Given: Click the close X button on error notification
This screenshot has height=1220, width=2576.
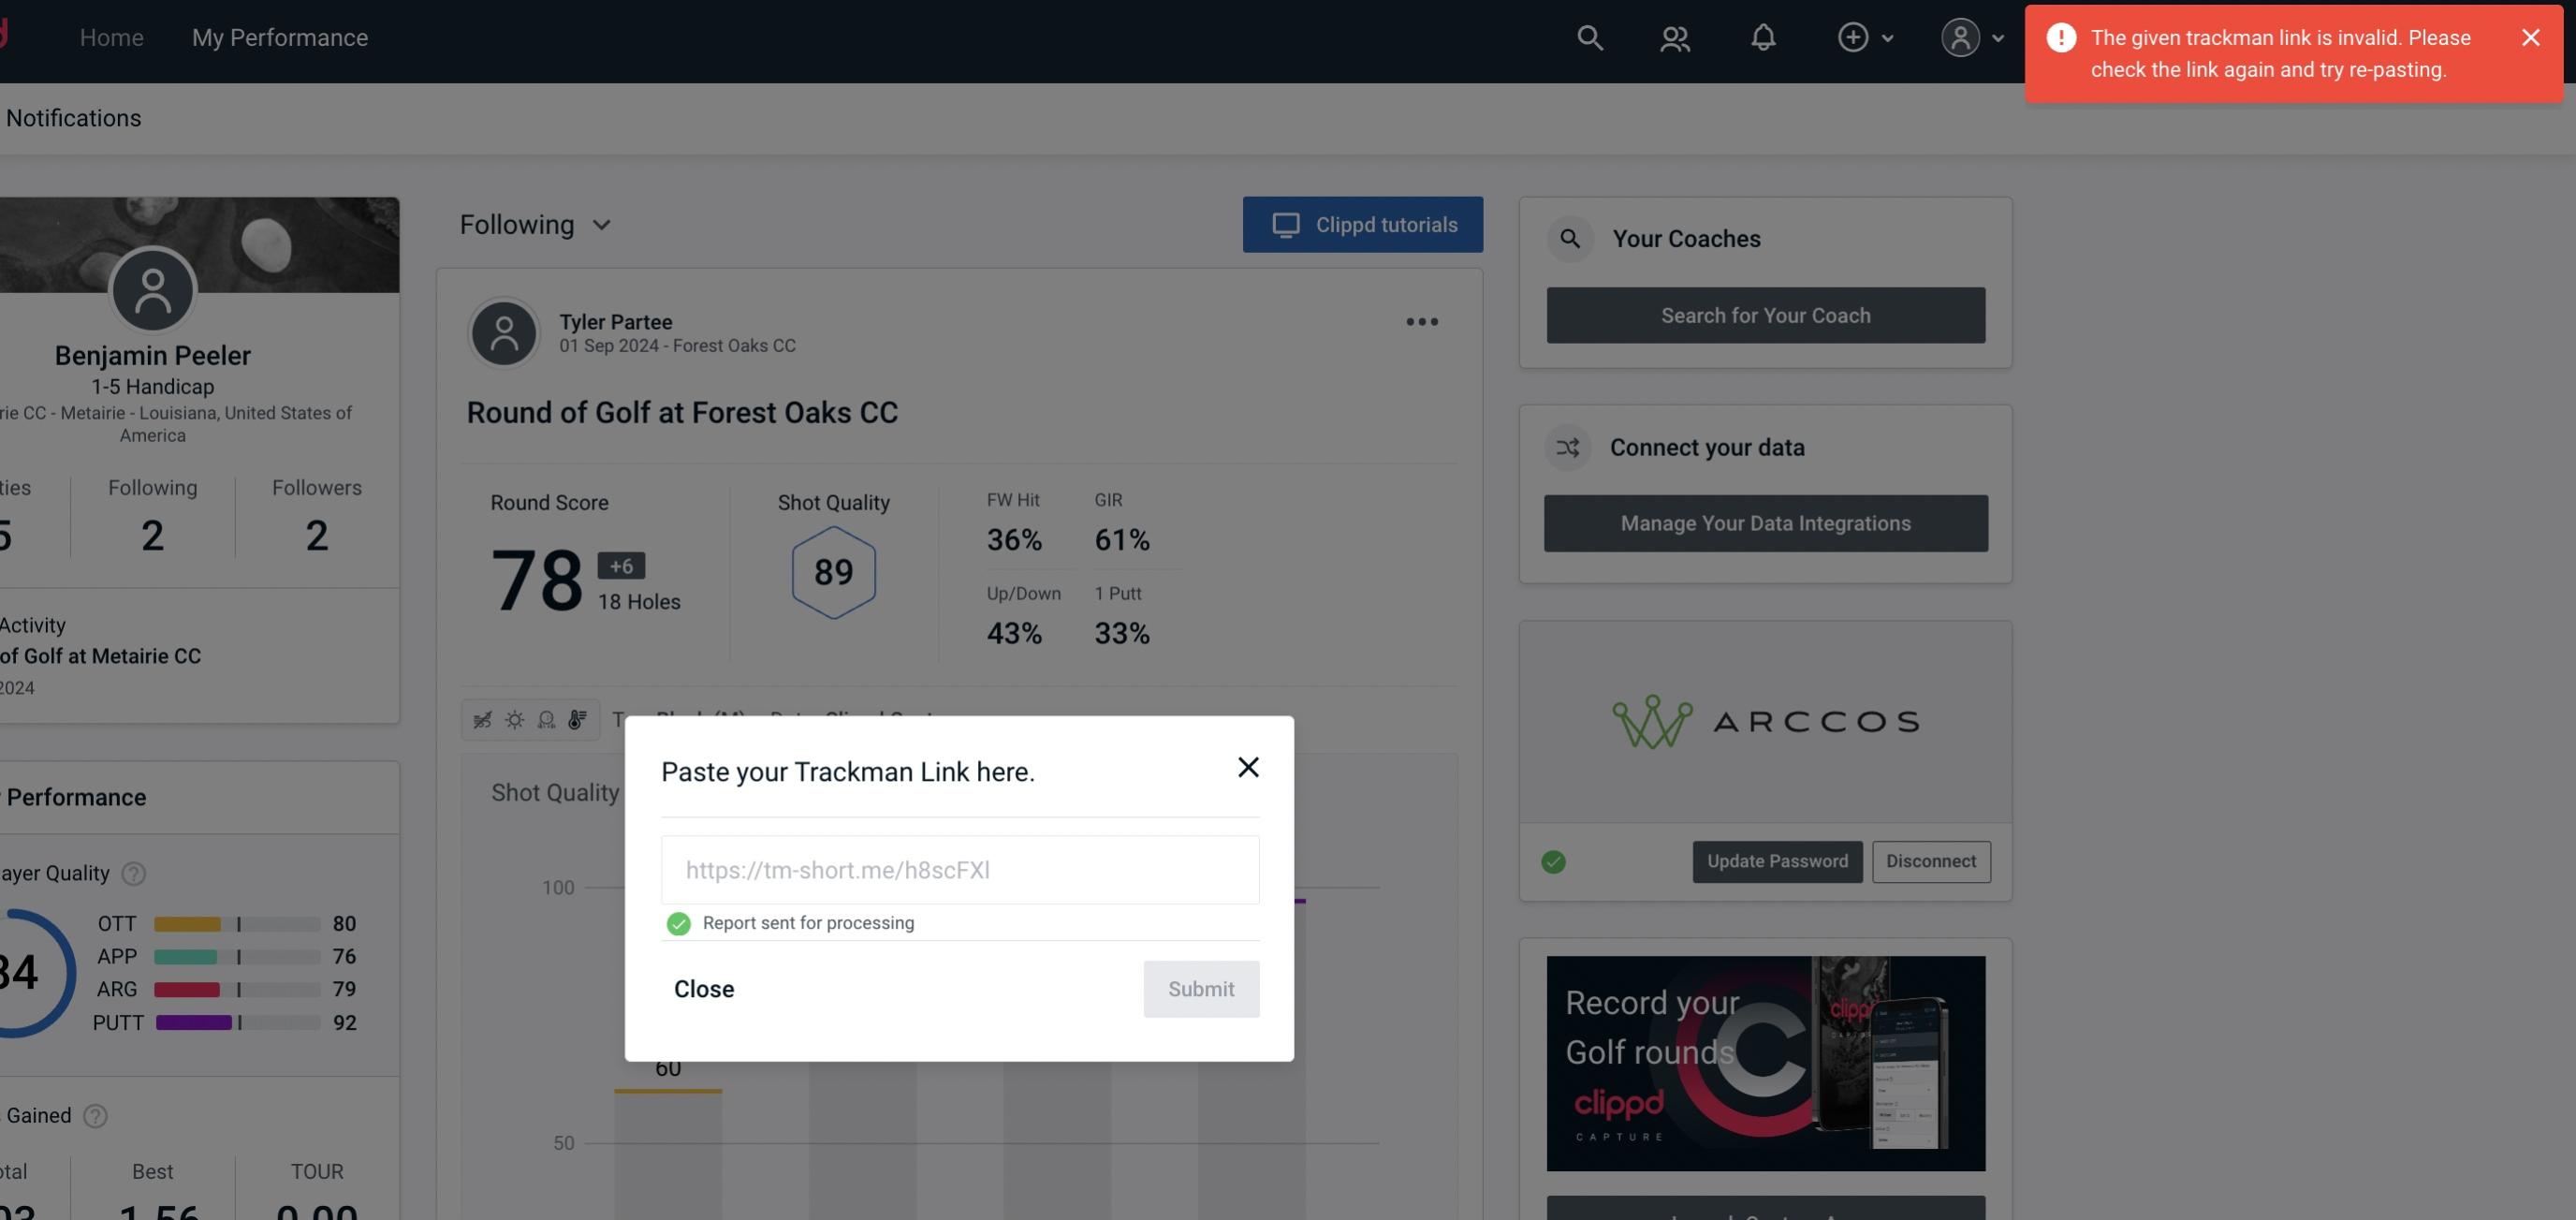Looking at the screenshot, I should click(x=2530, y=37).
